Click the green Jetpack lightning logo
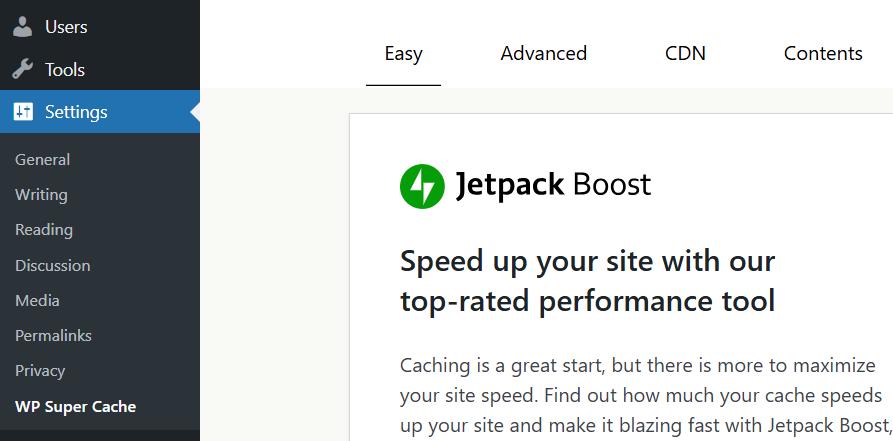 pyautogui.click(x=422, y=186)
